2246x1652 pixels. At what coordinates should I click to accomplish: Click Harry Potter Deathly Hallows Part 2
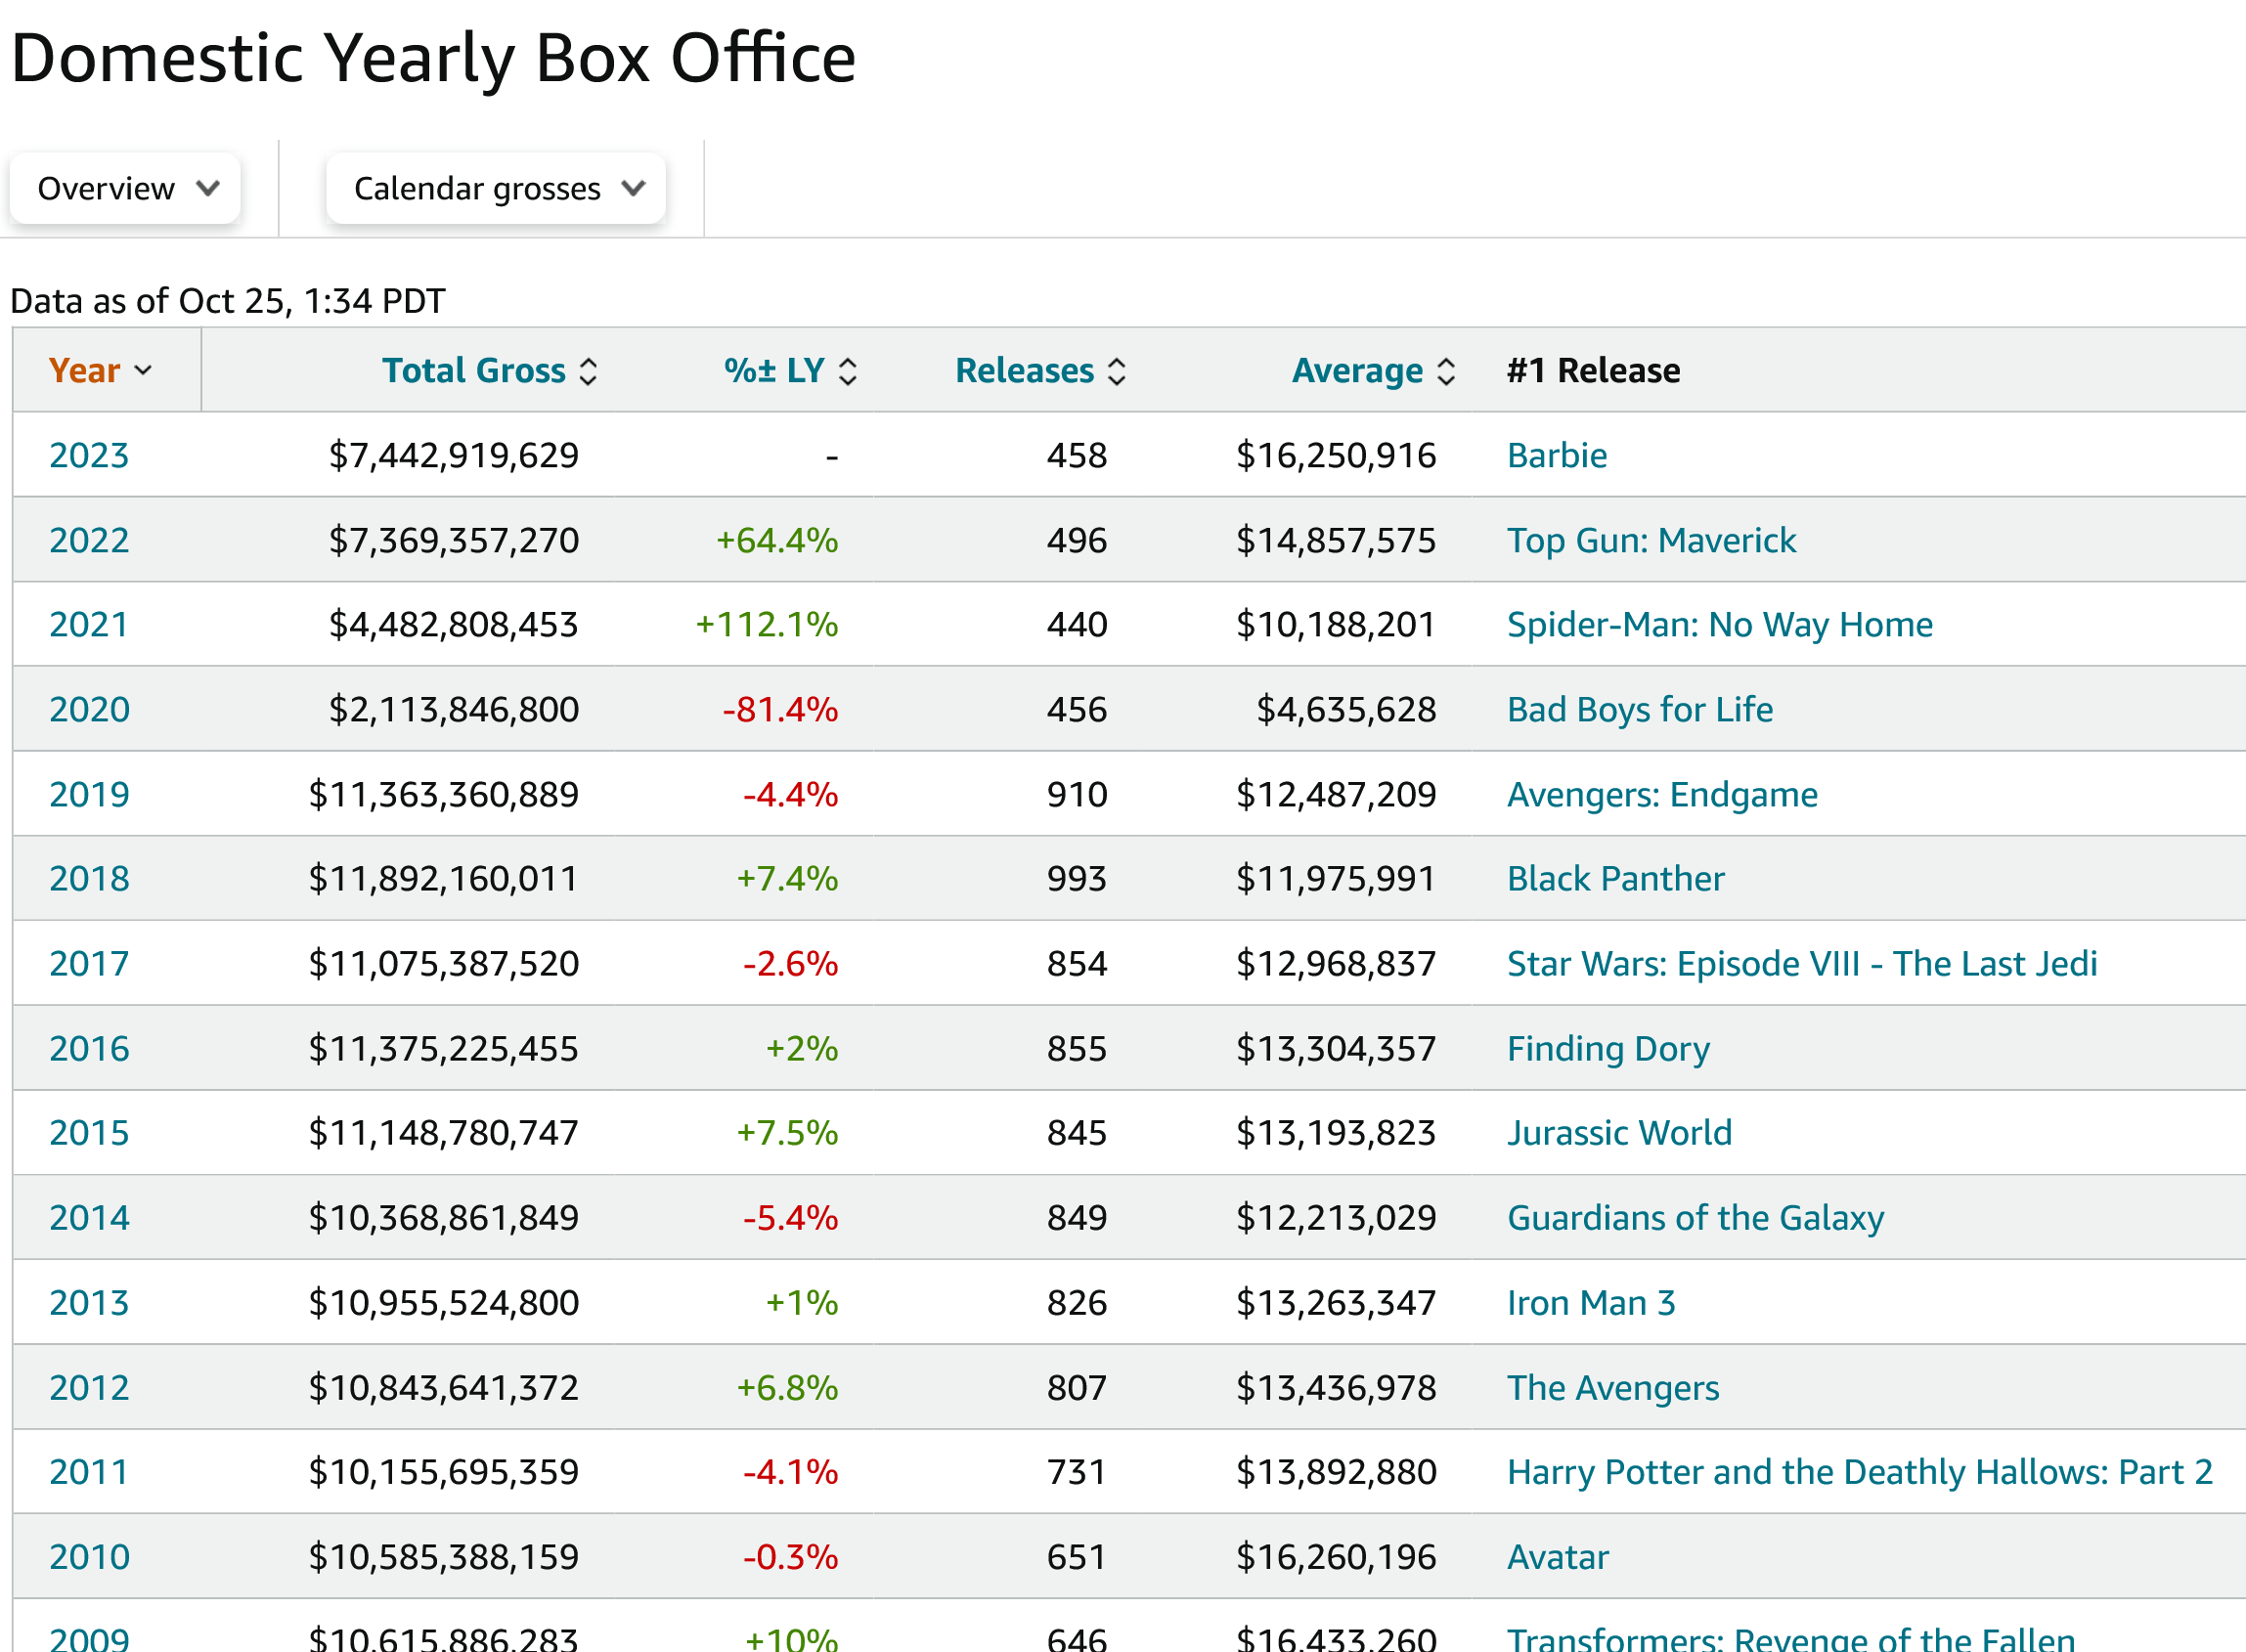click(x=1859, y=1472)
